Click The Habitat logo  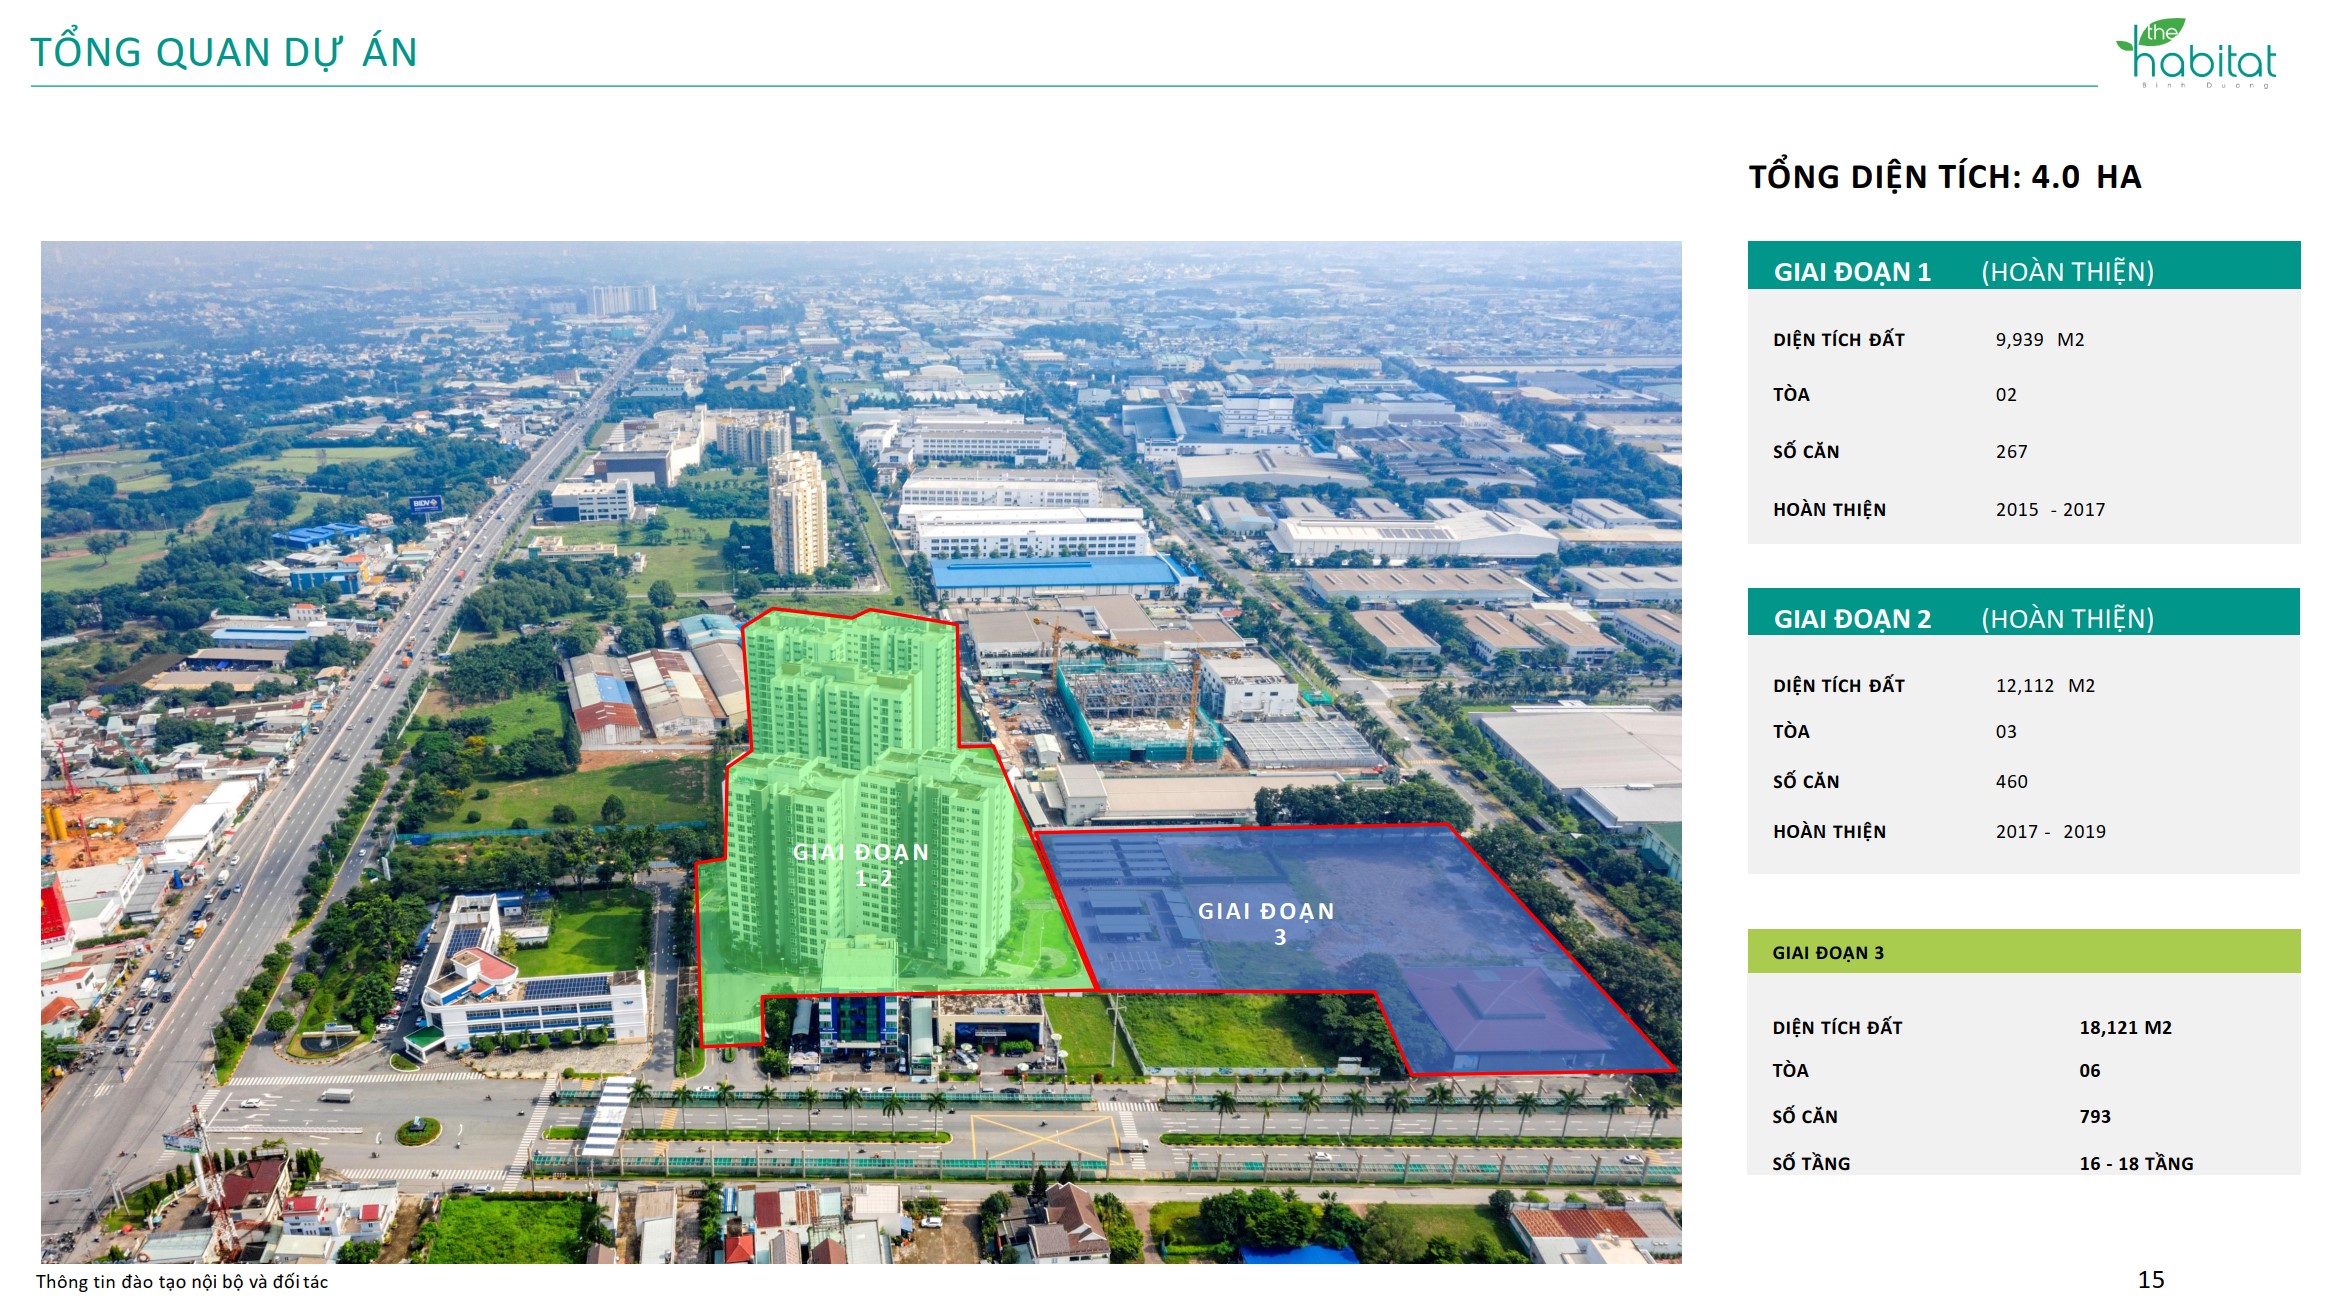(x=2196, y=53)
